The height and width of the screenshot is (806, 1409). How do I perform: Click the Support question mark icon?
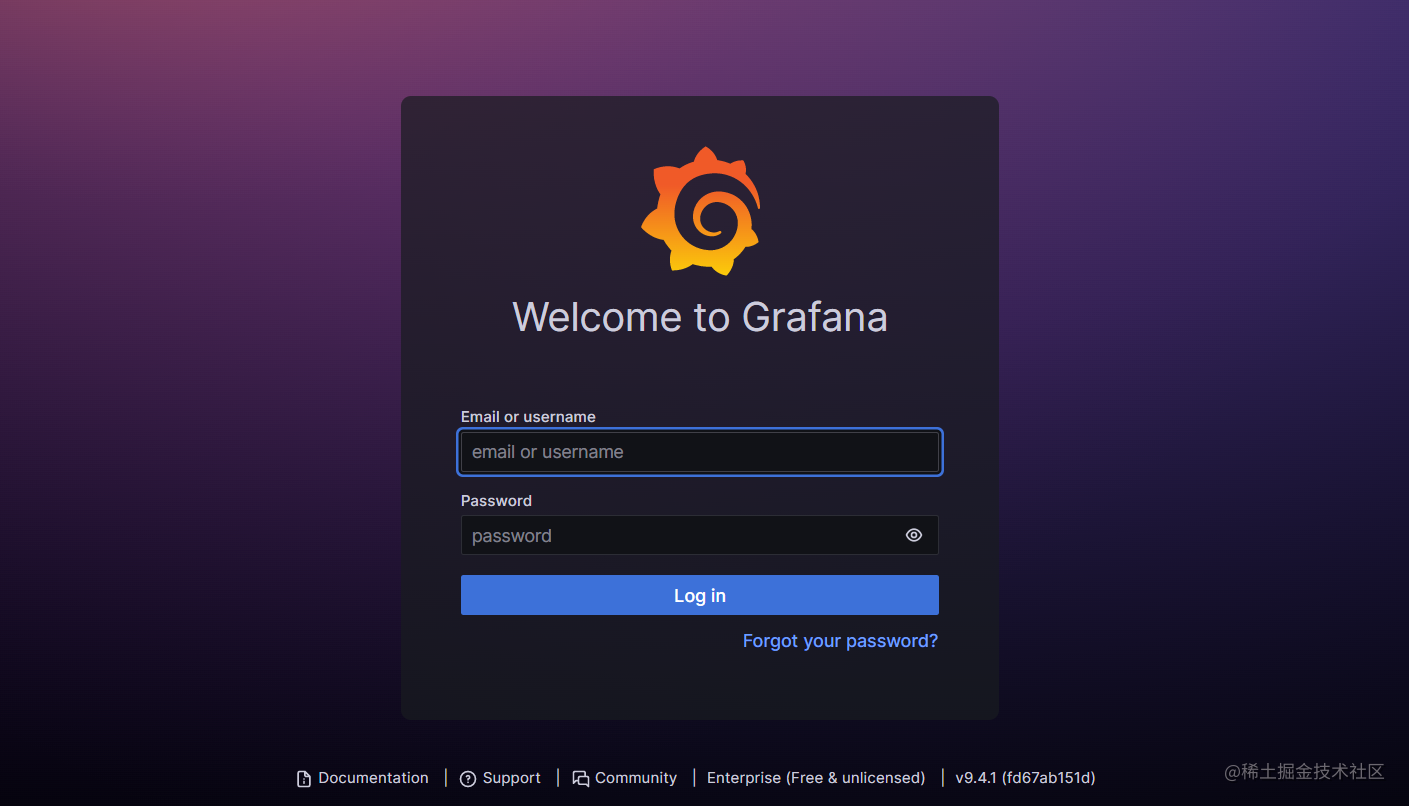(468, 778)
